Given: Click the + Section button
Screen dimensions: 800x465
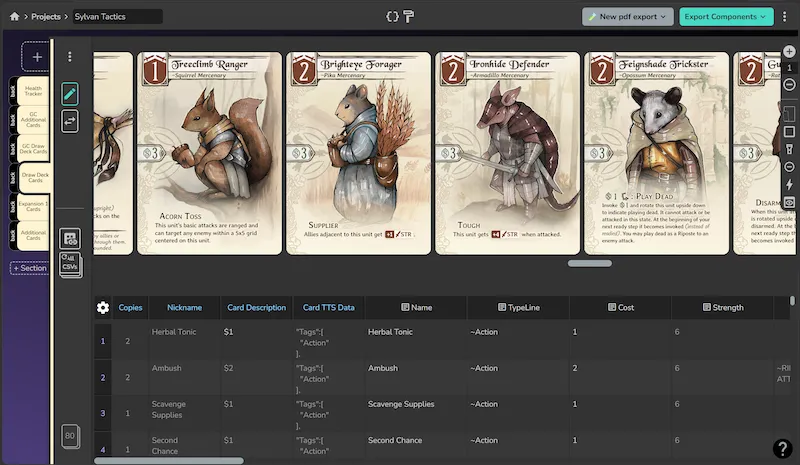Looking at the screenshot, I should (x=30, y=268).
